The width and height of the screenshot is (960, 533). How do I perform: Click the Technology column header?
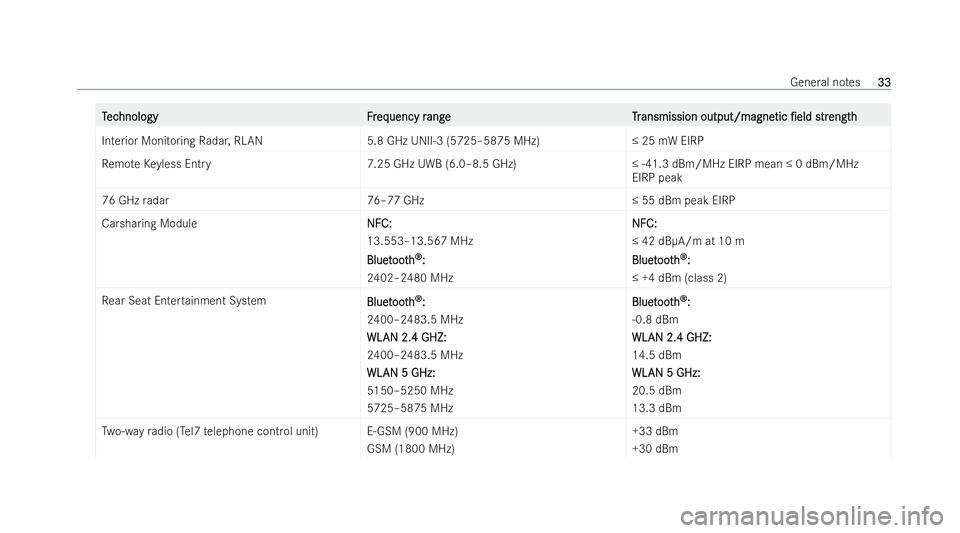(x=130, y=116)
